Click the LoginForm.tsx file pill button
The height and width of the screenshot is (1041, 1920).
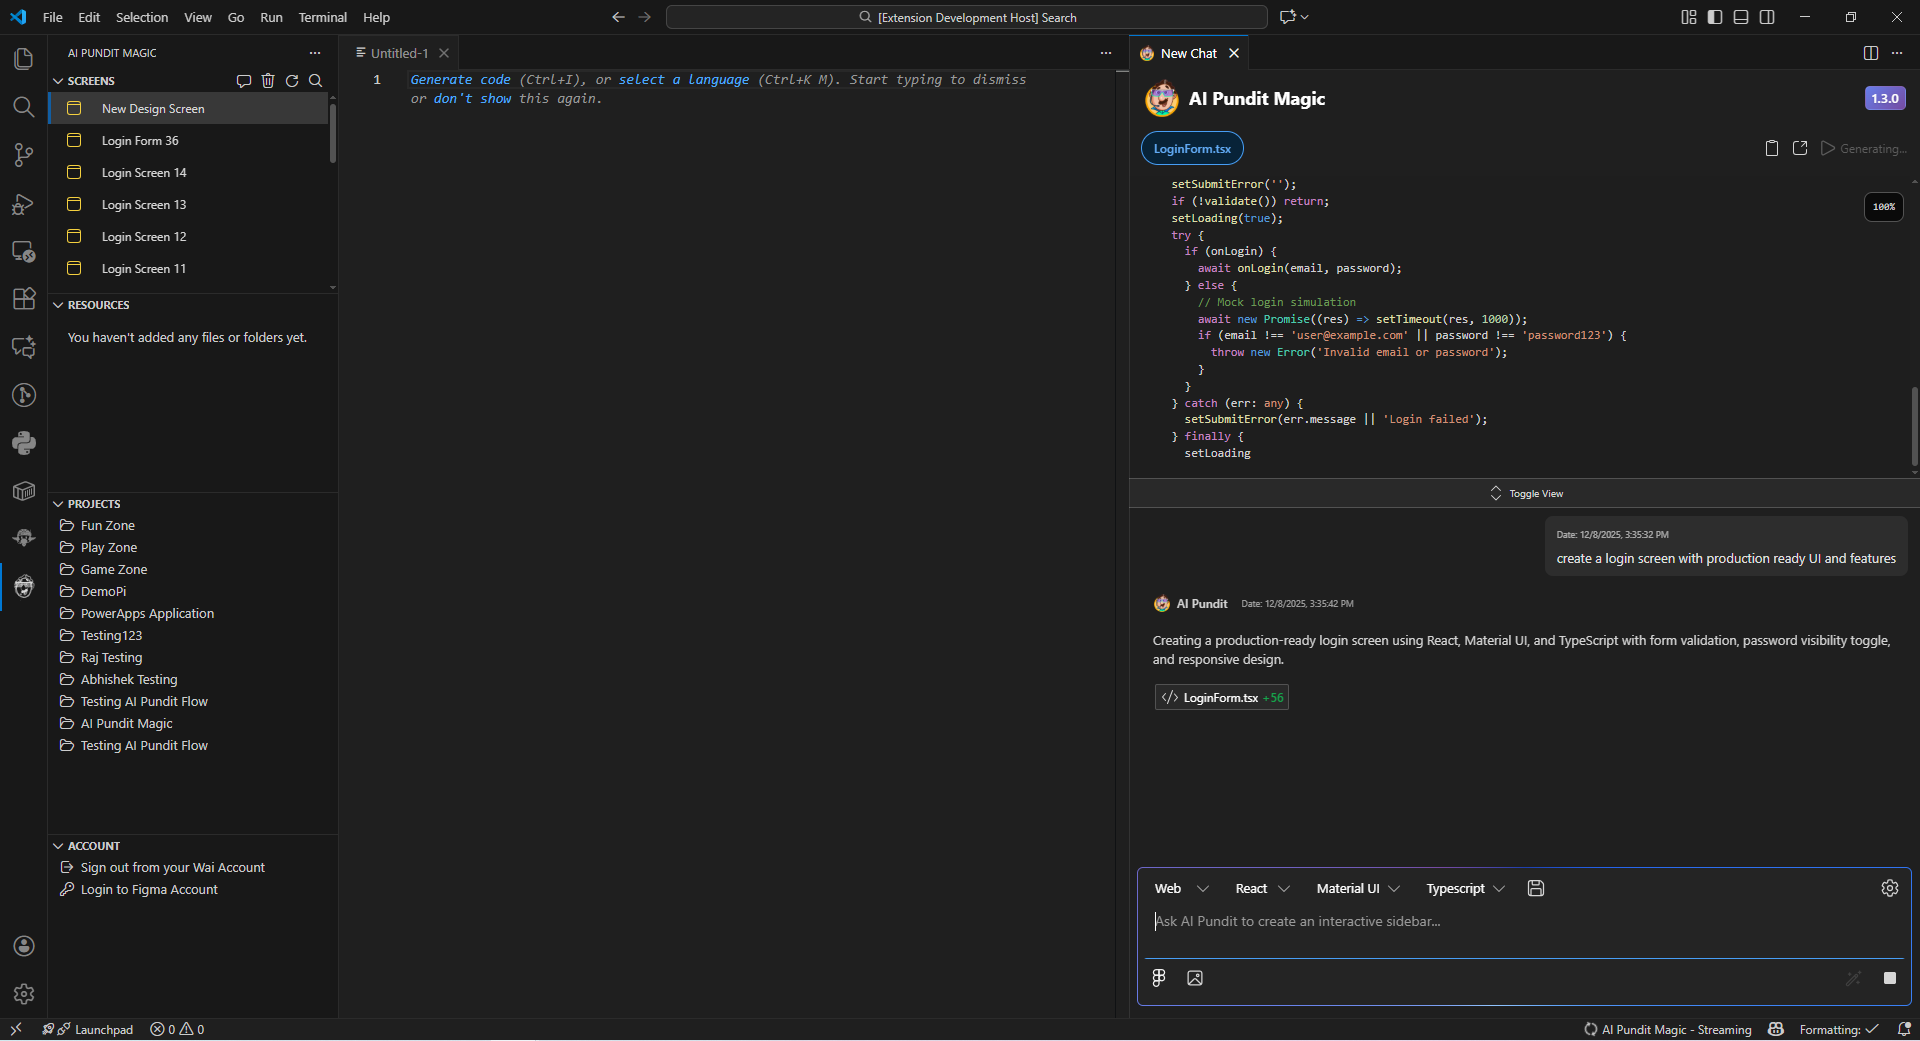tap(1192, 148)
